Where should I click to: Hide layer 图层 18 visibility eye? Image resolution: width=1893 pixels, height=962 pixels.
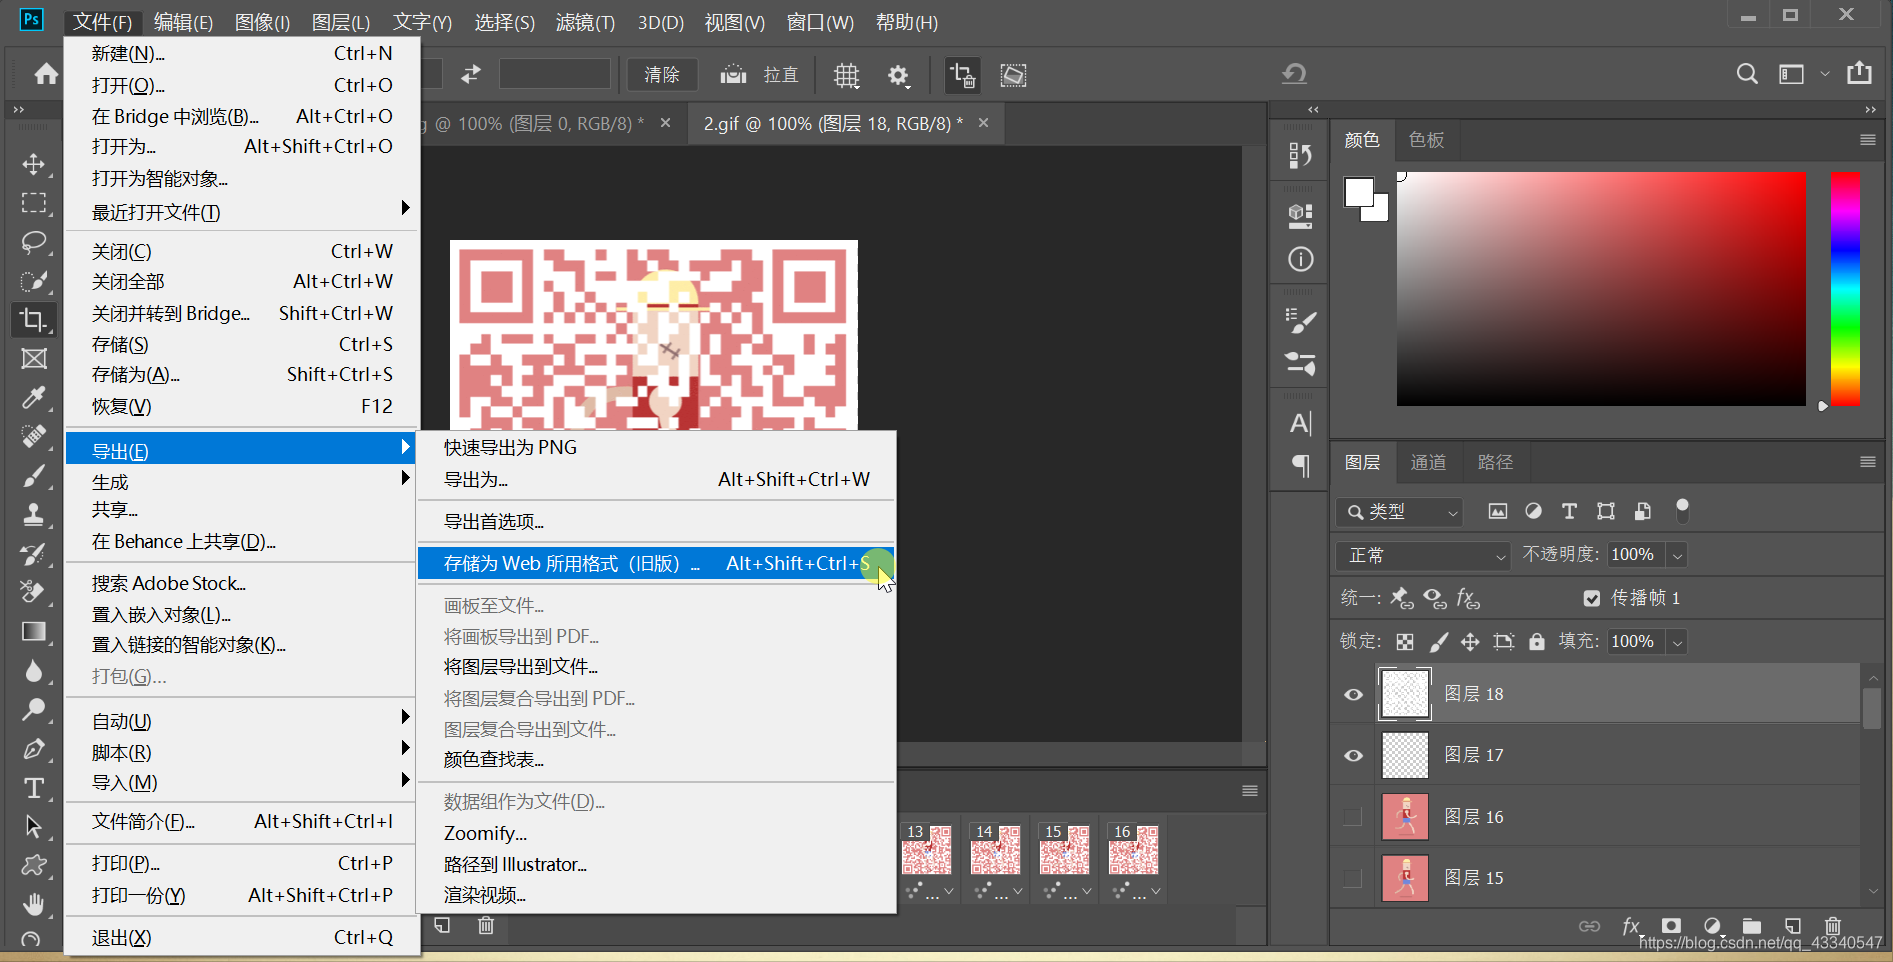1353,694
